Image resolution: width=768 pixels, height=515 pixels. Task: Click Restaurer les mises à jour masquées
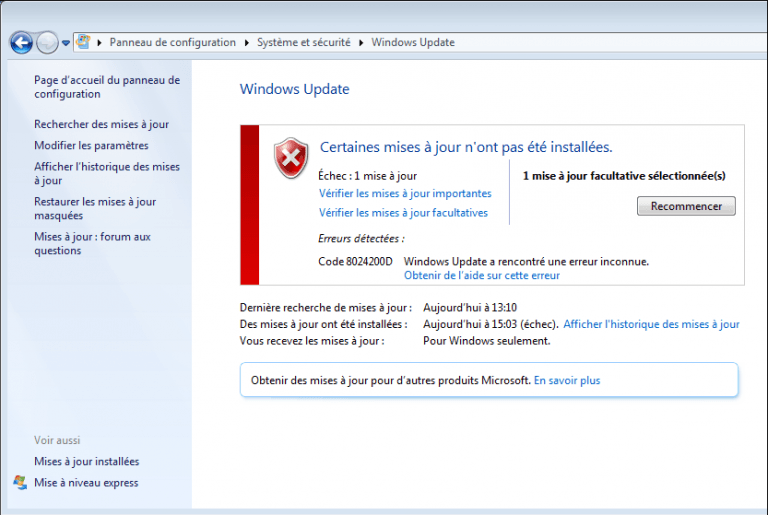pos(95,208)
